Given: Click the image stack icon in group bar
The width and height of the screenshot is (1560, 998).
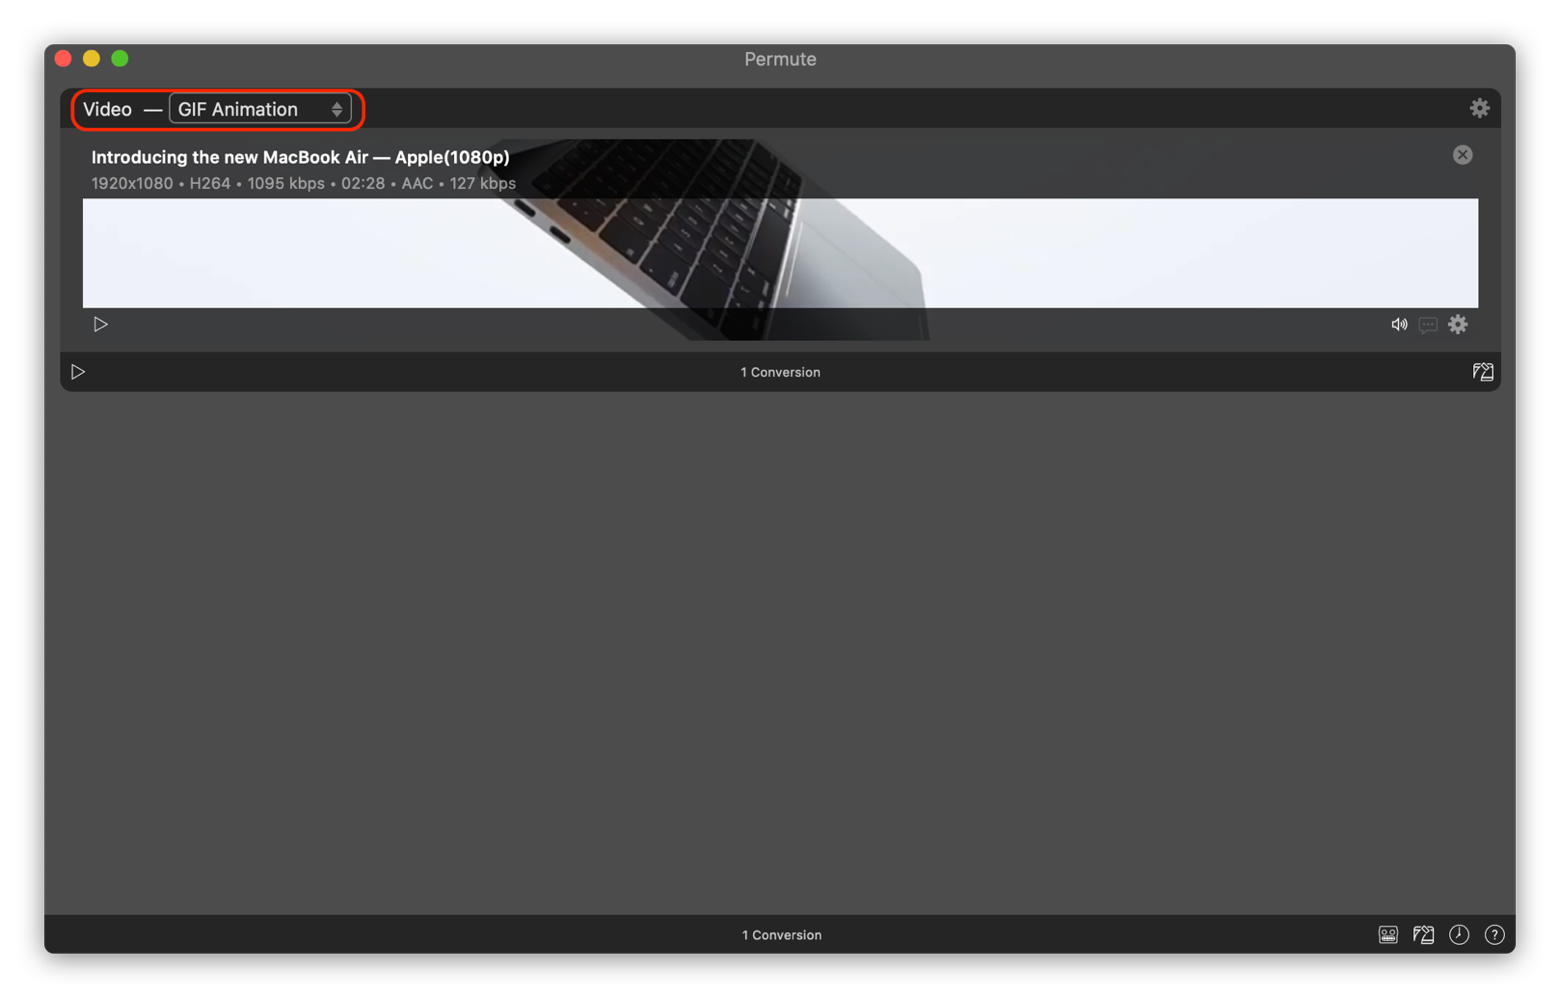Looking at the screenshot, I should [1483, 372].
